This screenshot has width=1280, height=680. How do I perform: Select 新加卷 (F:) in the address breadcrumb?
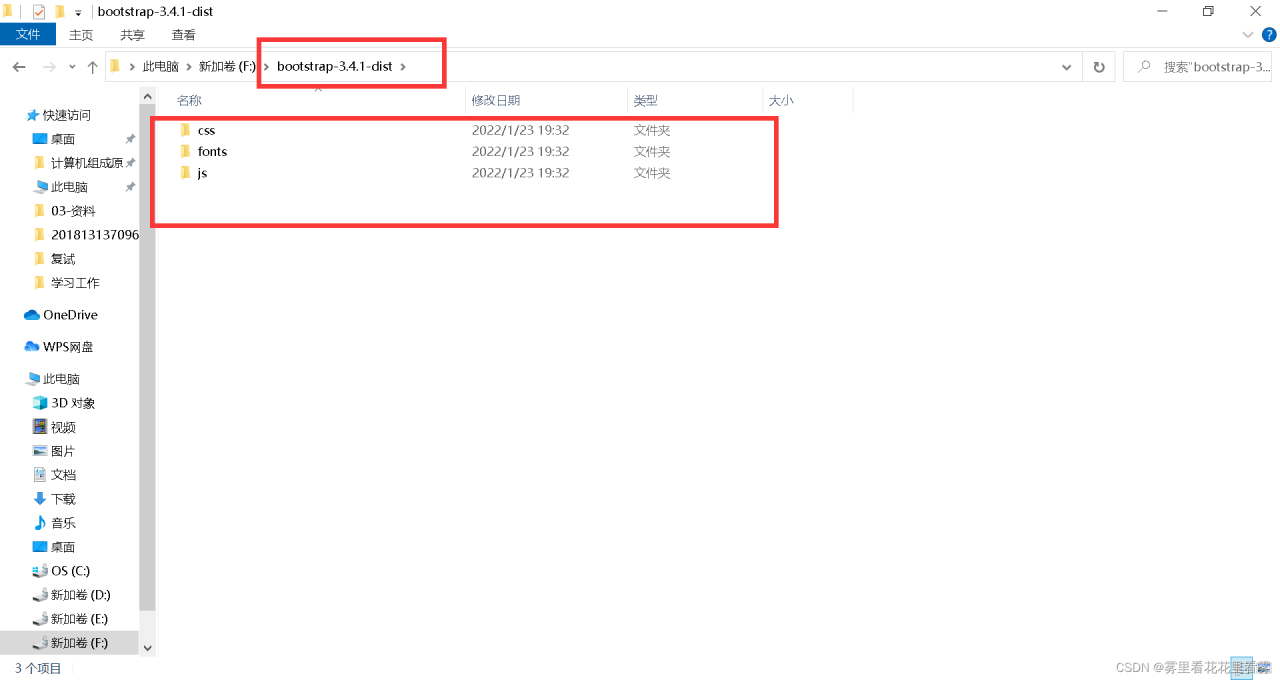(227, 67)
